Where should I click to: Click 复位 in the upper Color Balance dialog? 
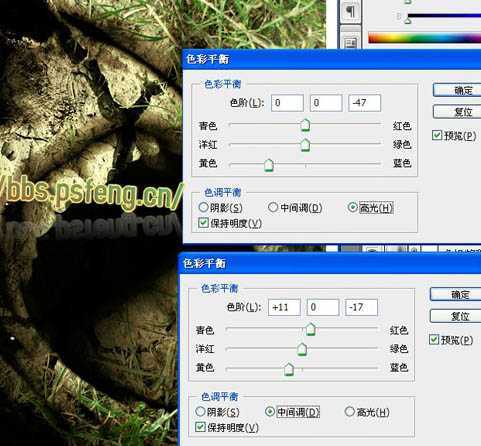click(457, 112)
